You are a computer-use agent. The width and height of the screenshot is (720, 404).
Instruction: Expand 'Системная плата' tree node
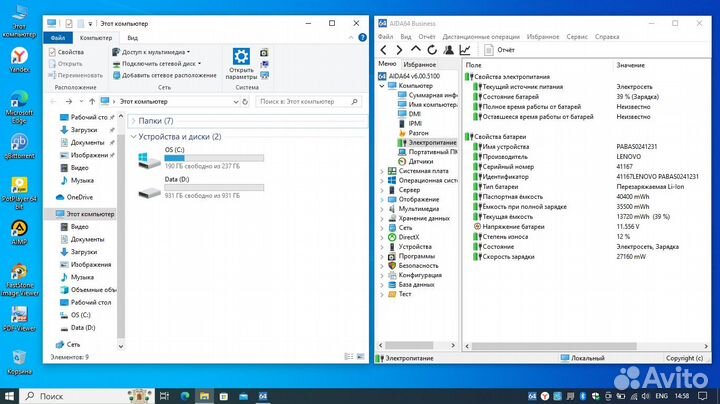tap(382, 171)
